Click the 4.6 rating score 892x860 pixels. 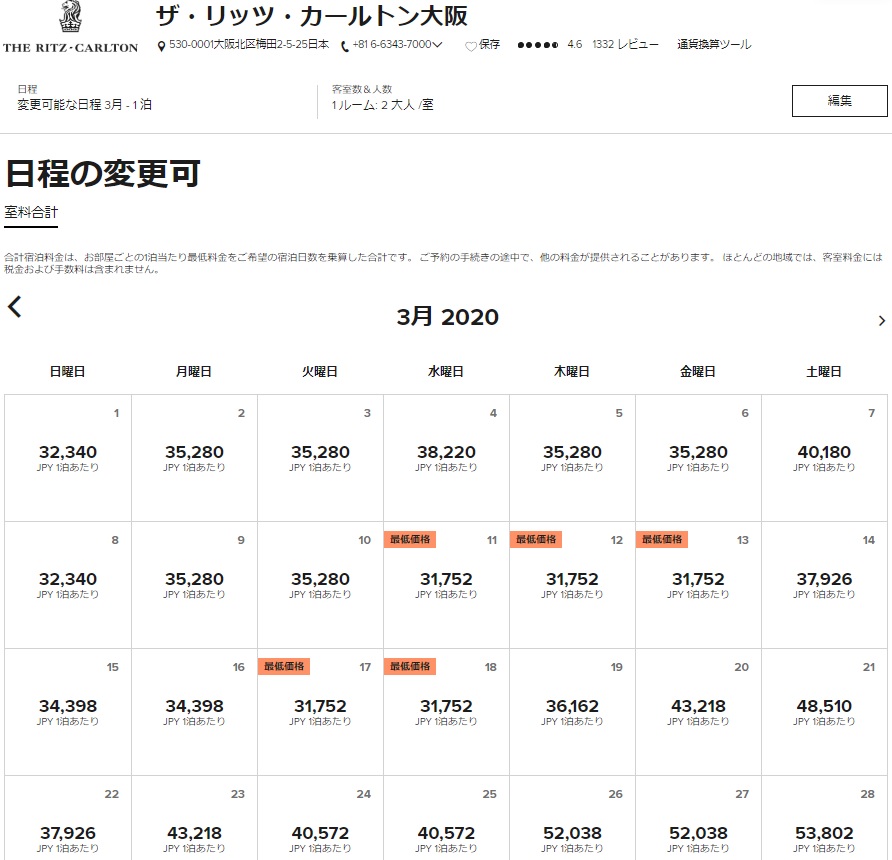tap(575, 44)
